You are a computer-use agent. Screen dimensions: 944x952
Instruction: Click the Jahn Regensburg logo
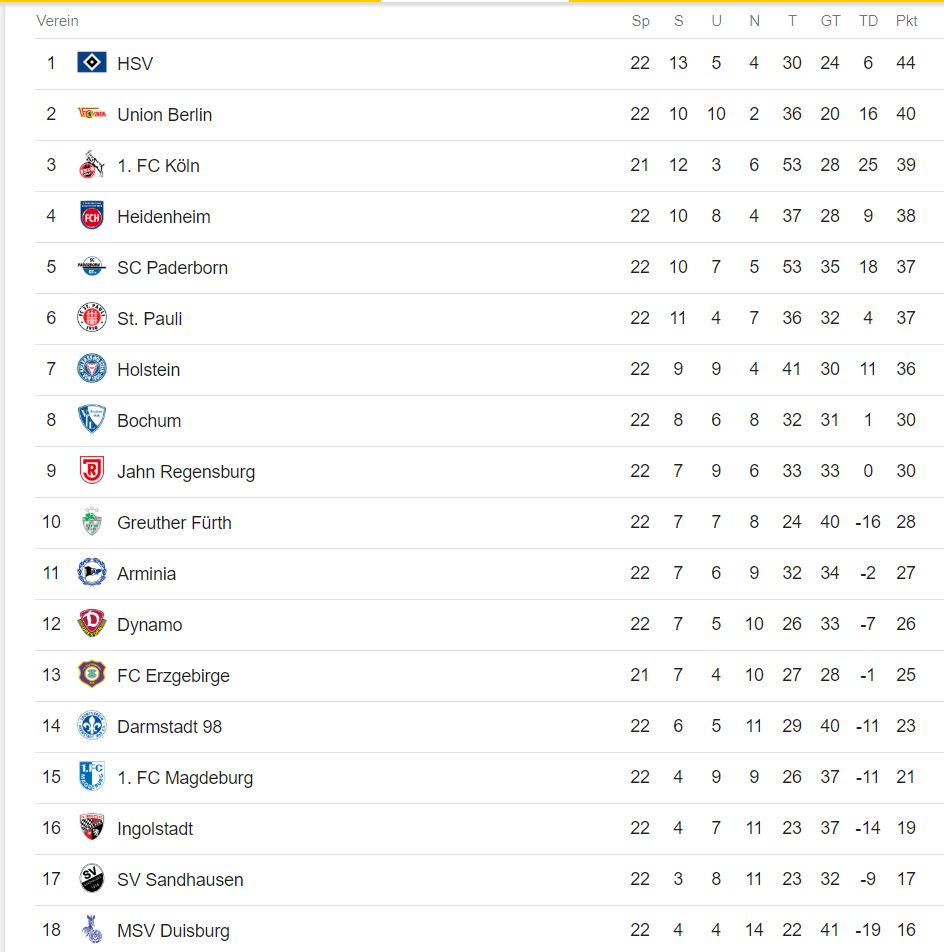(x=92, y=471)
